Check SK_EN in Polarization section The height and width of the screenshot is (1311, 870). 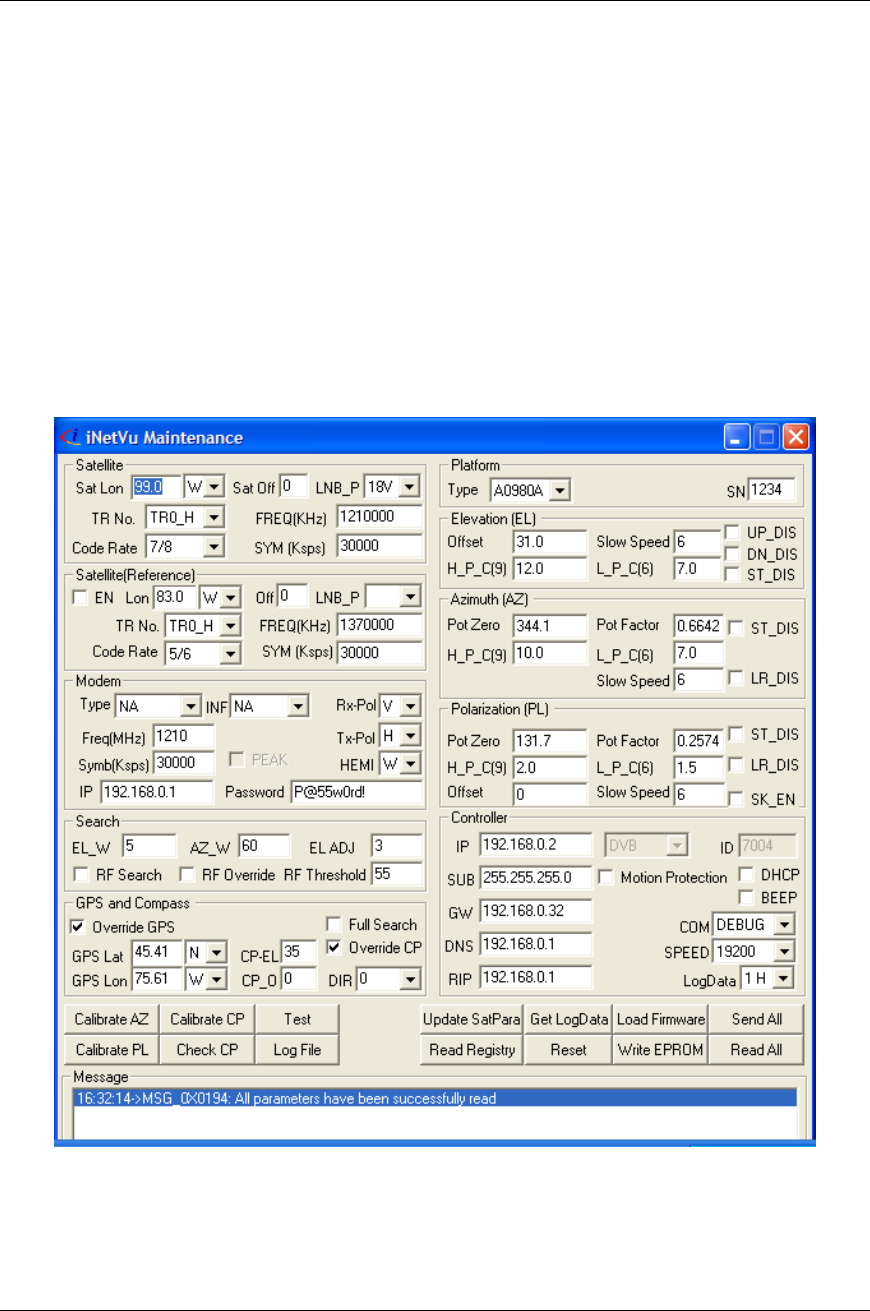click(734, 798)
